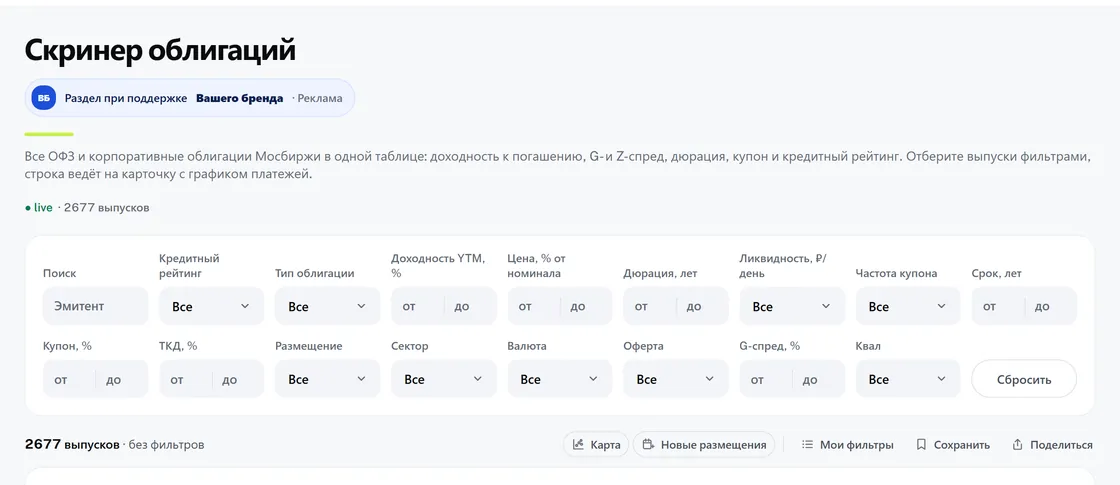Expand the Квал dropdown
Image resolution: width=1120 pixels, height=485 pixels.
(908, 379)
